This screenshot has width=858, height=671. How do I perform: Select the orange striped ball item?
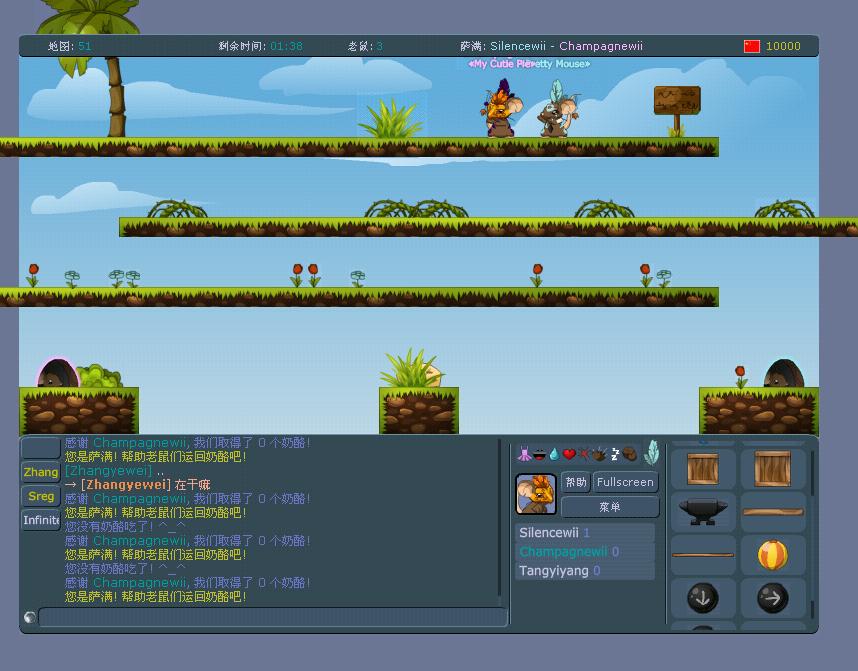click(773, 554)
